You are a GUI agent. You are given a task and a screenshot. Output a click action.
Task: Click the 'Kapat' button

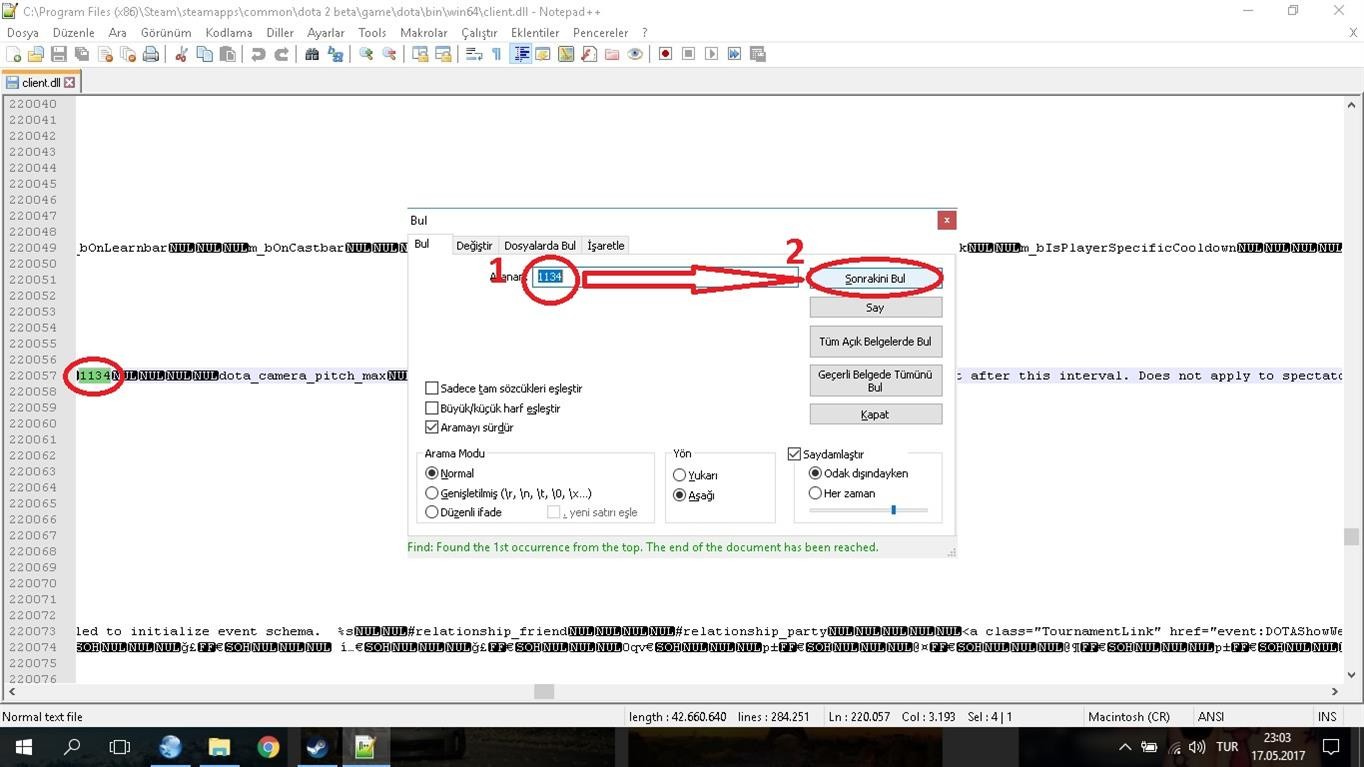[875, 414]
